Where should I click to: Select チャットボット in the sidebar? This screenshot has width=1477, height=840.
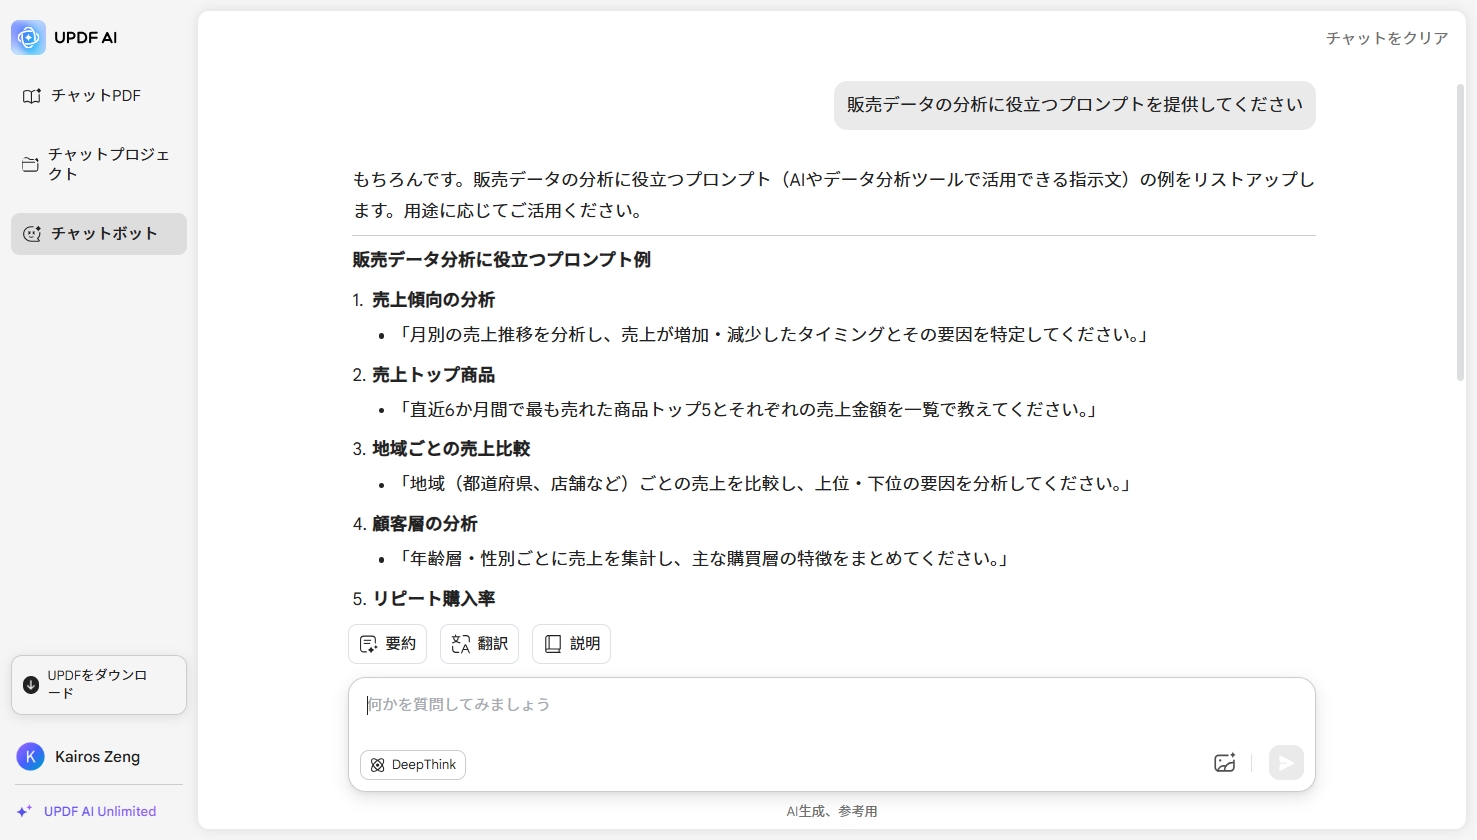click(x=98, y=234)
